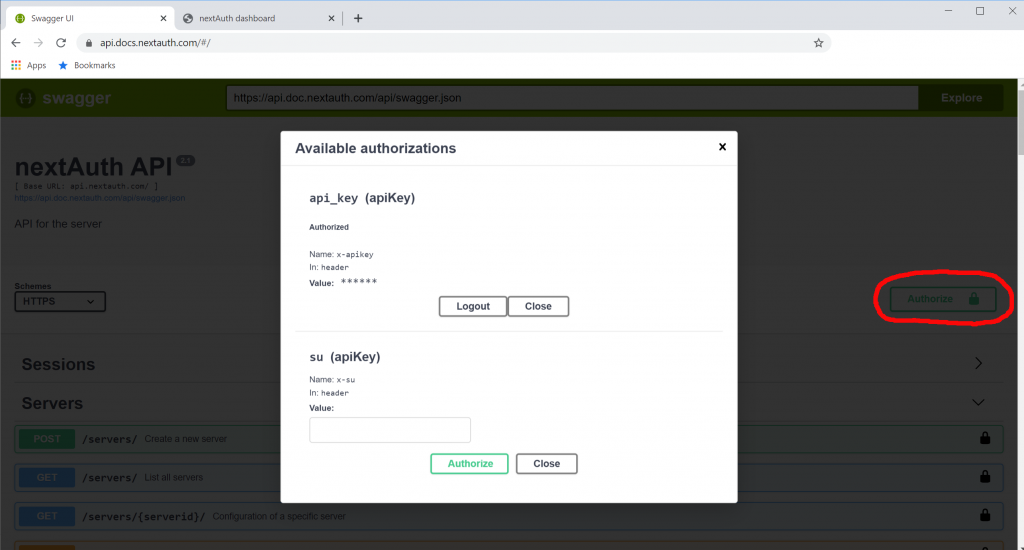
Task: Click lock icon on GET List all servers row
Action: (x=985, y=477)
